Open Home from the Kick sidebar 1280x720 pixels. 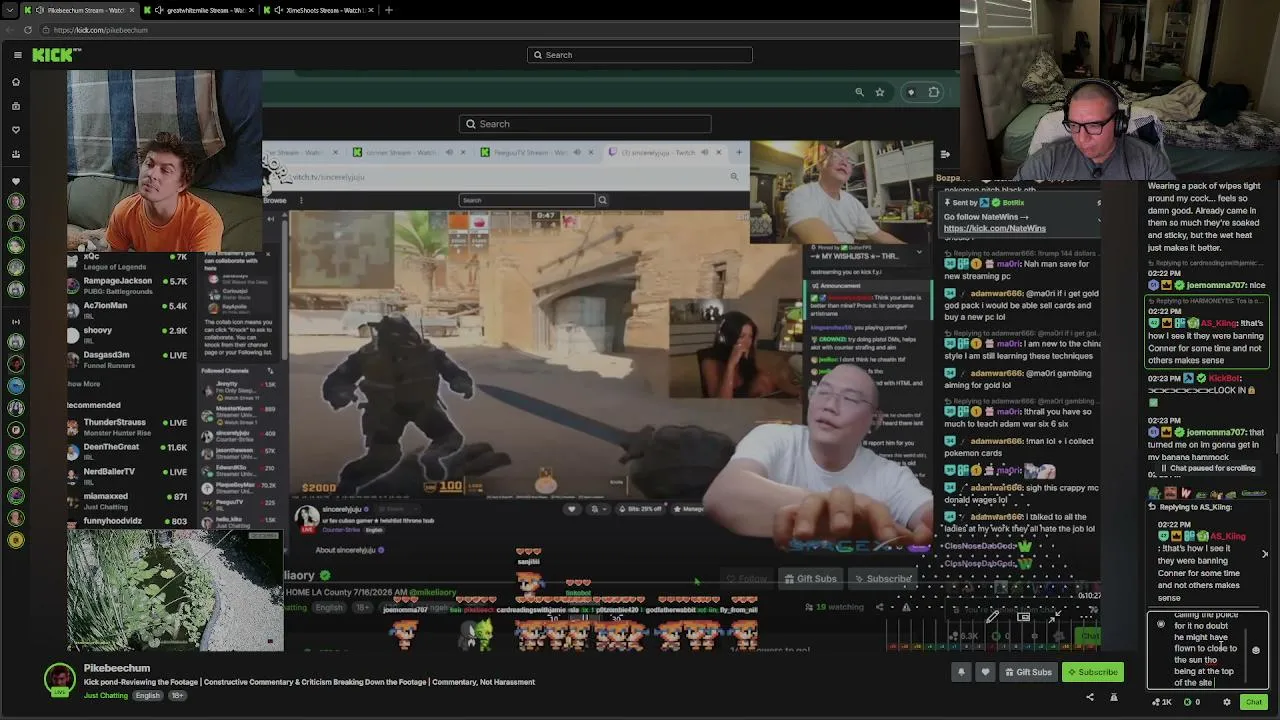point(16,81)
